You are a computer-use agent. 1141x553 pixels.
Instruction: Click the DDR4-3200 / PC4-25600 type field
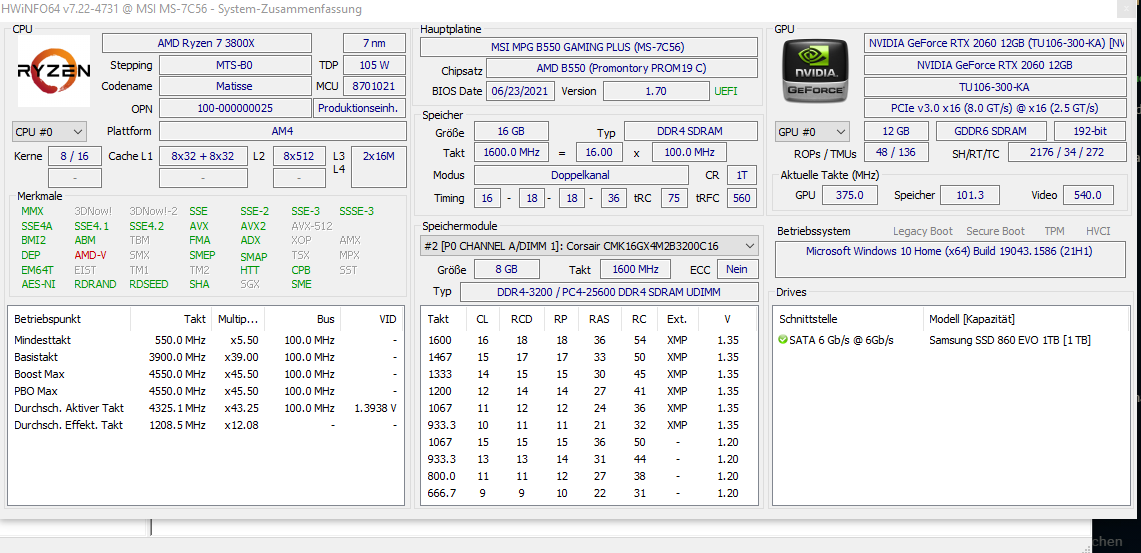pyautogui.click(x=608, y=292)
